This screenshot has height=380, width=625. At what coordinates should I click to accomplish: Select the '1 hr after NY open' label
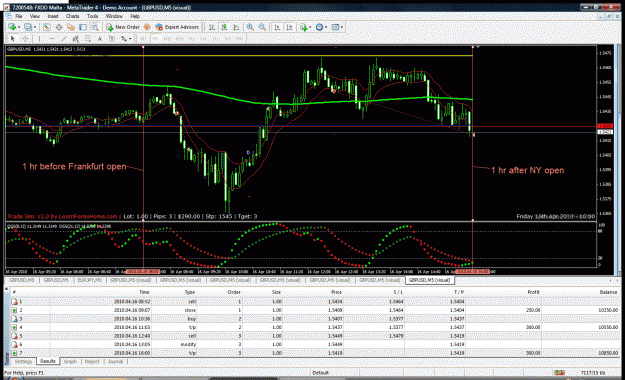point(528,170)
